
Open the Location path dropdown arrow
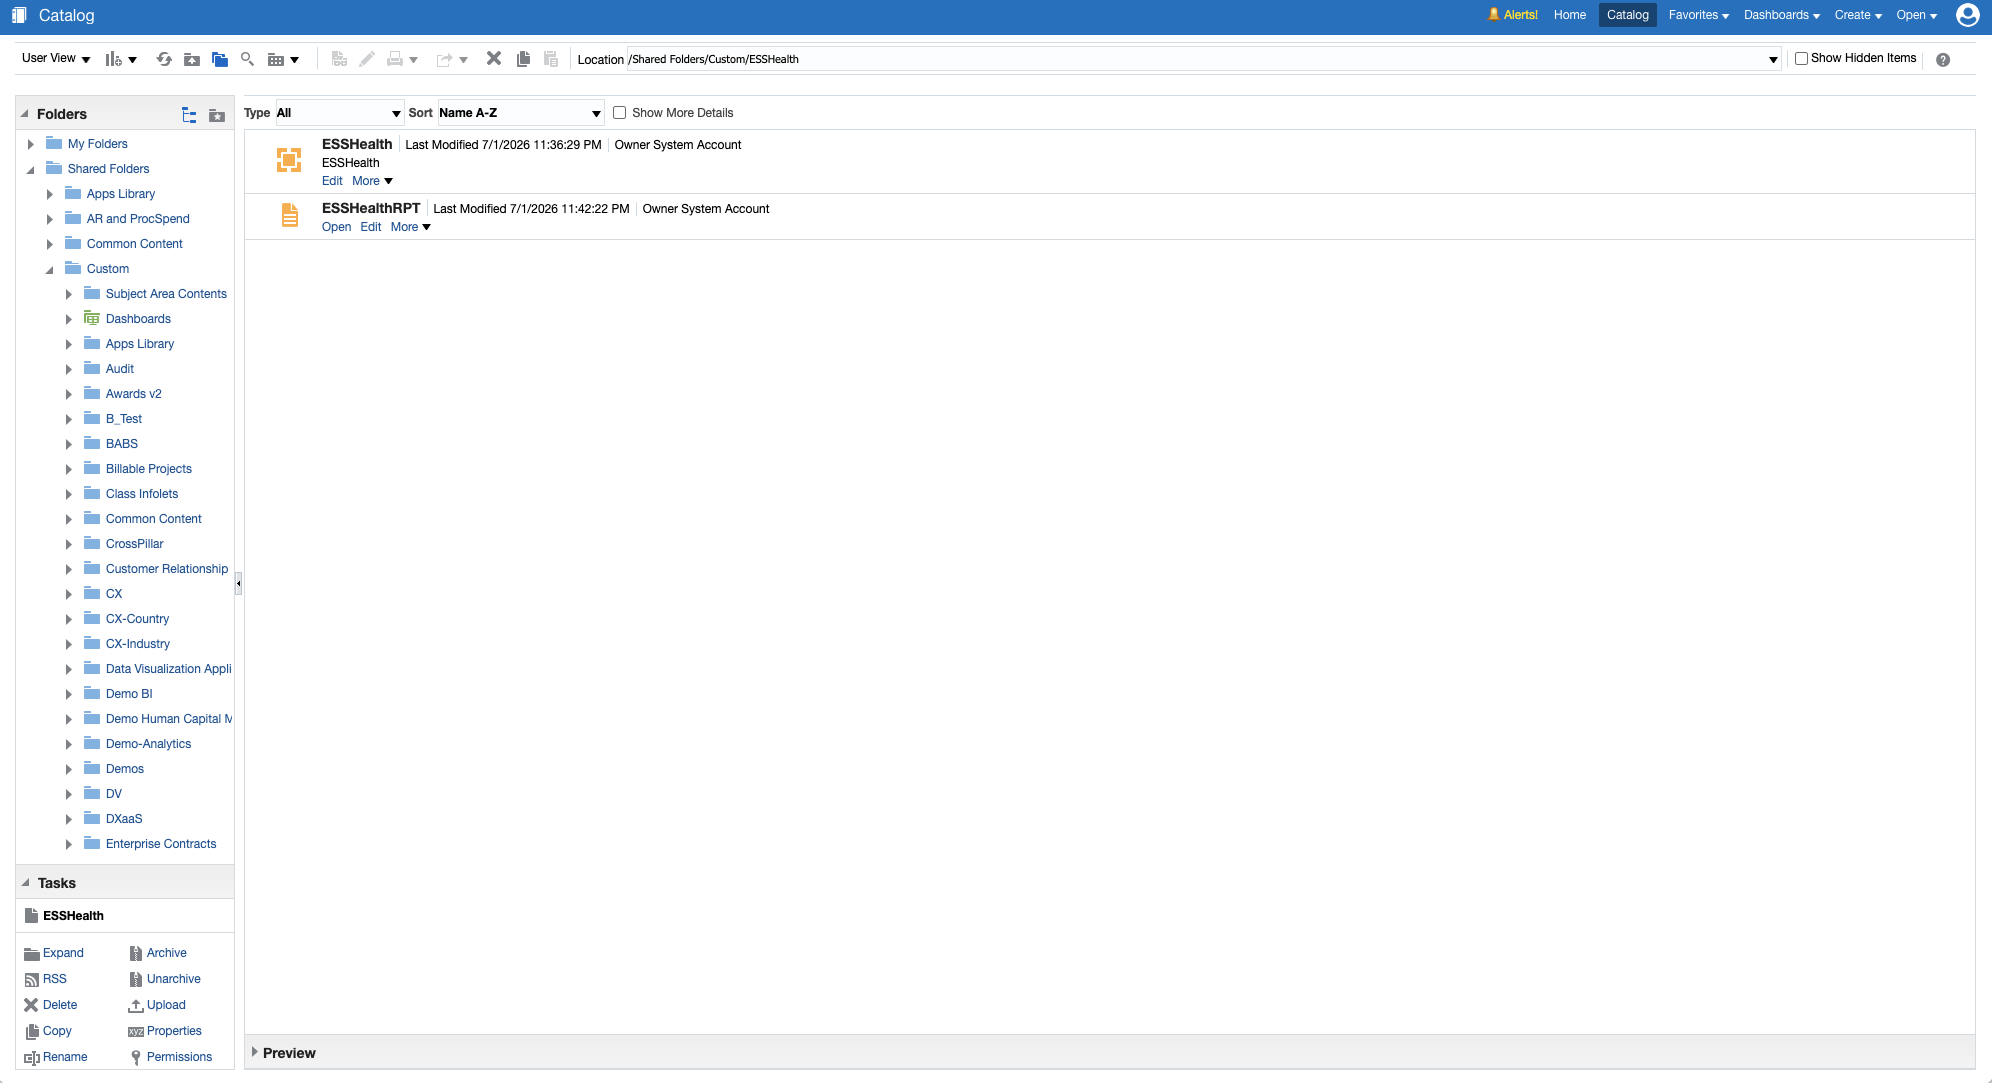[1773, 59]
